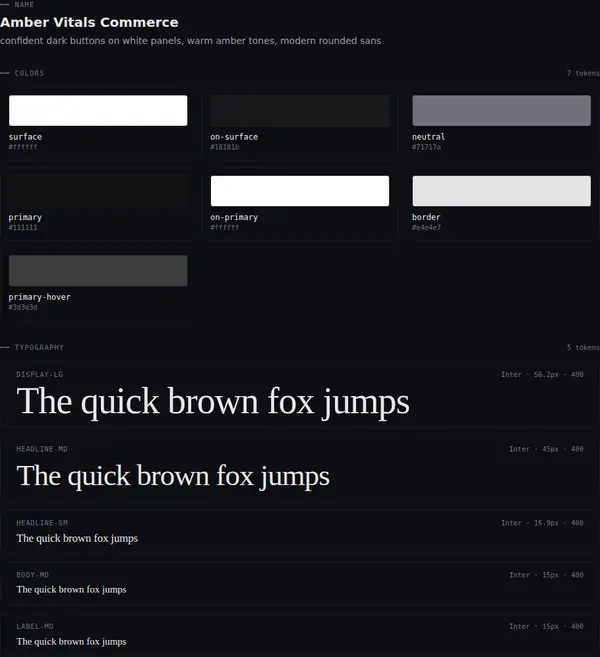Image resolution: width=600 pixels, height=657 pixels.
Task: Select the on-surface dark swatch
Action: point(300,110)
